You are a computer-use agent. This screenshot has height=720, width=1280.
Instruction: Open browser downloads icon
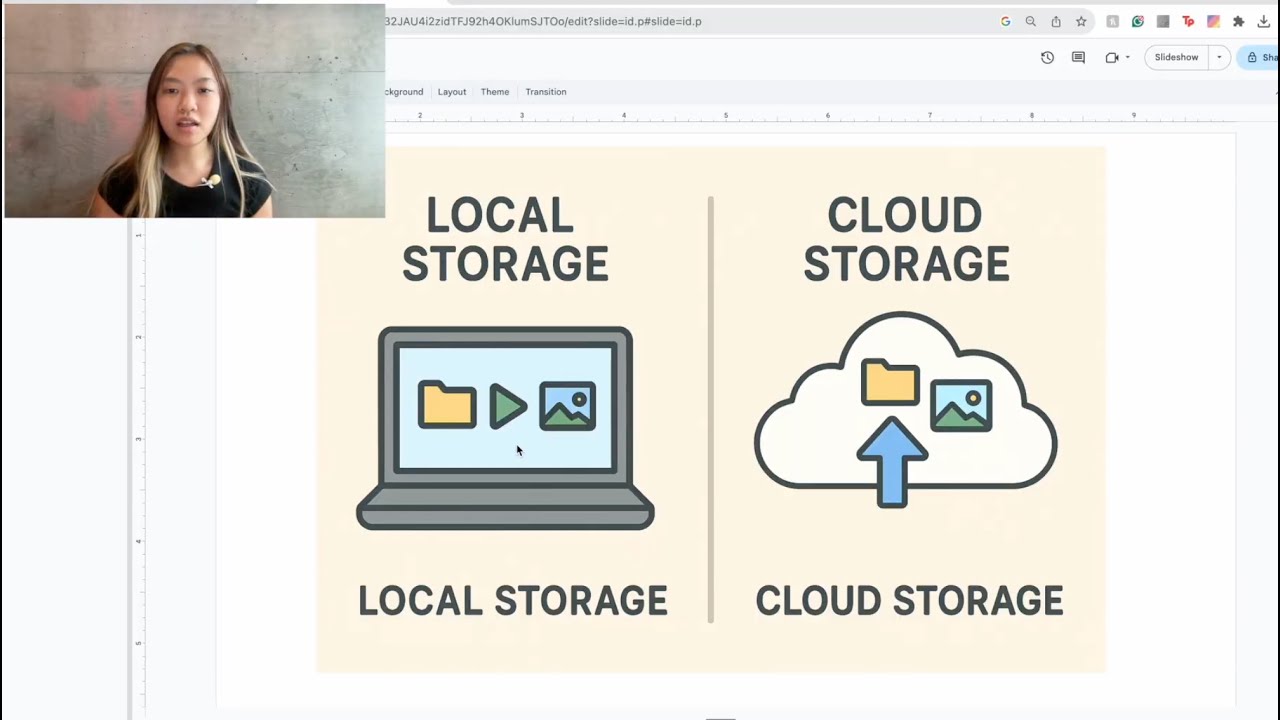[1264, 21]
